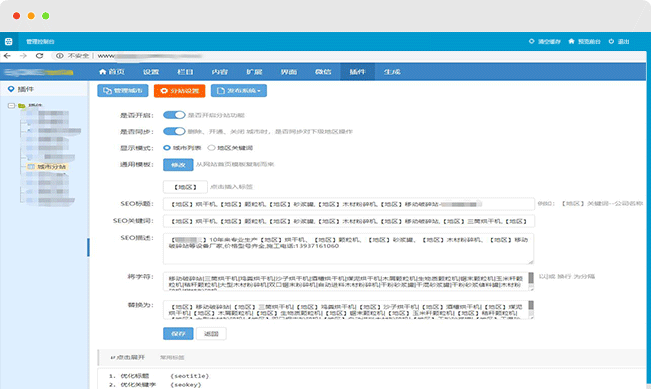
Task: Click the location pin icon beside 插件
Action: pos(11,89)
